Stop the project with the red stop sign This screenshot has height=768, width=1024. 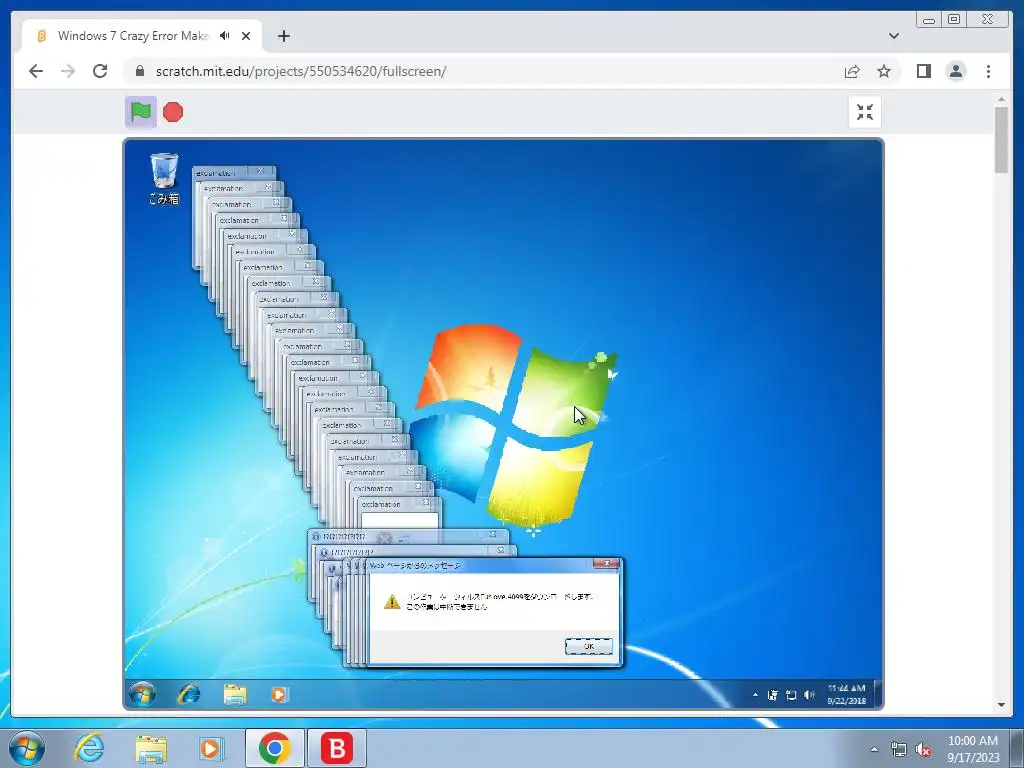[173, 112]
